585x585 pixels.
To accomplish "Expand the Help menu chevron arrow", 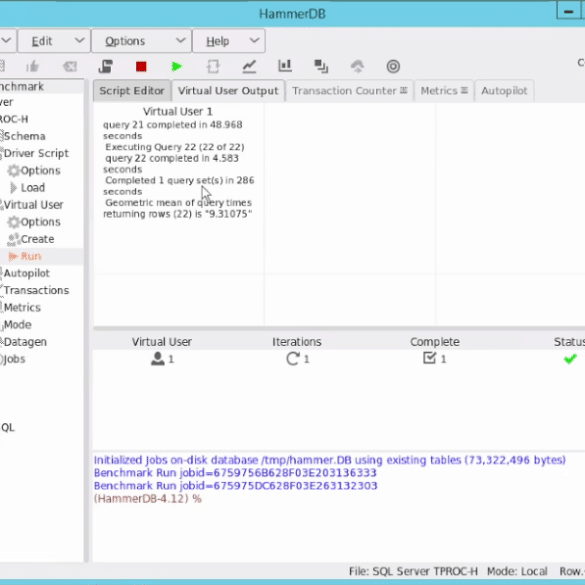I will tap(254, 40).
